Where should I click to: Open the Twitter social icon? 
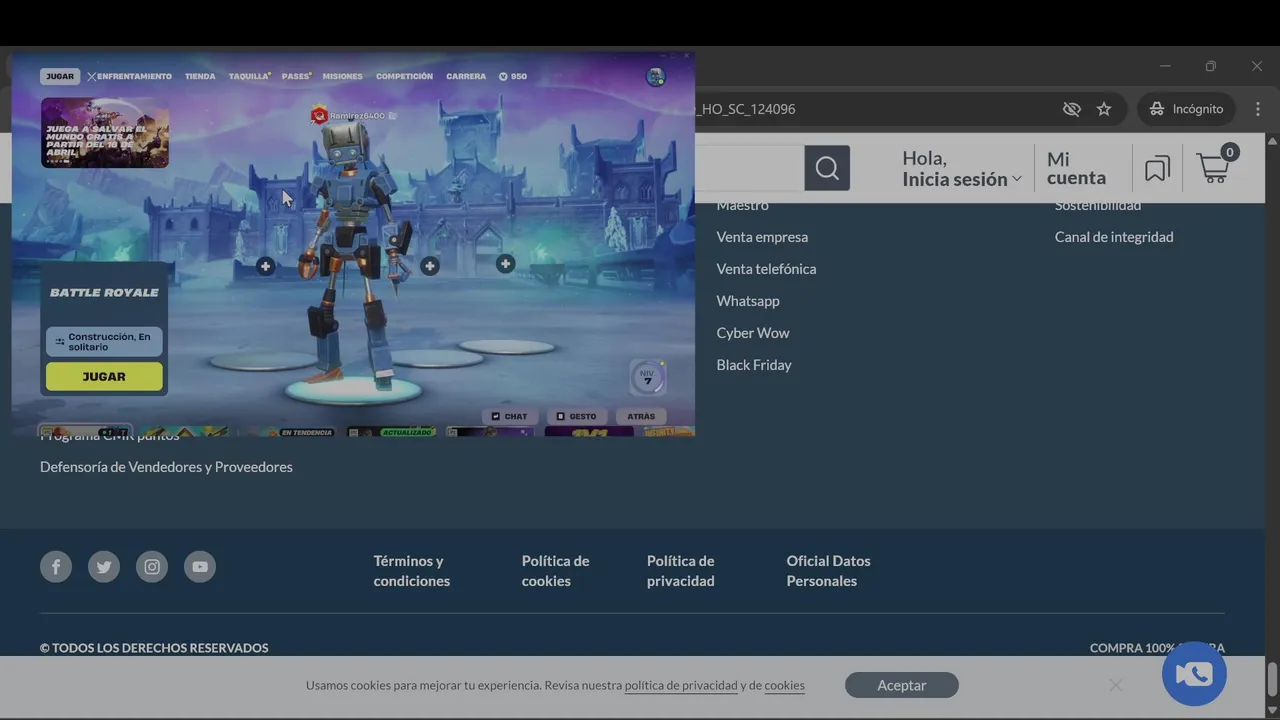104,567
